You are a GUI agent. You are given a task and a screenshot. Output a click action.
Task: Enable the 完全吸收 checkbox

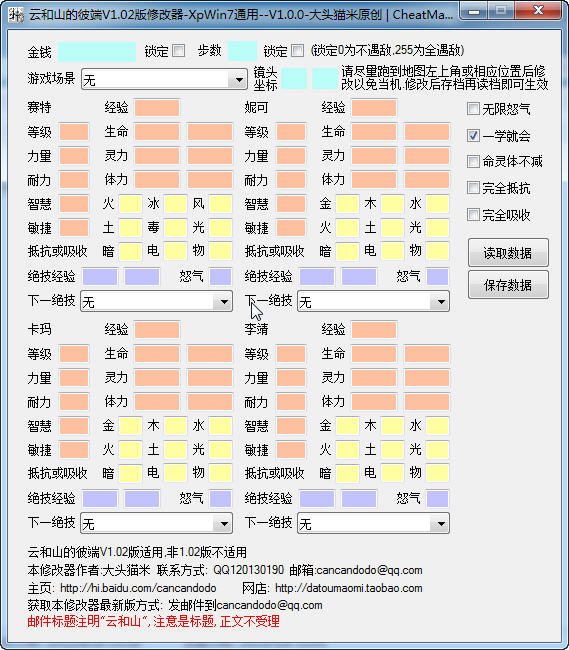tap(473, 215)
